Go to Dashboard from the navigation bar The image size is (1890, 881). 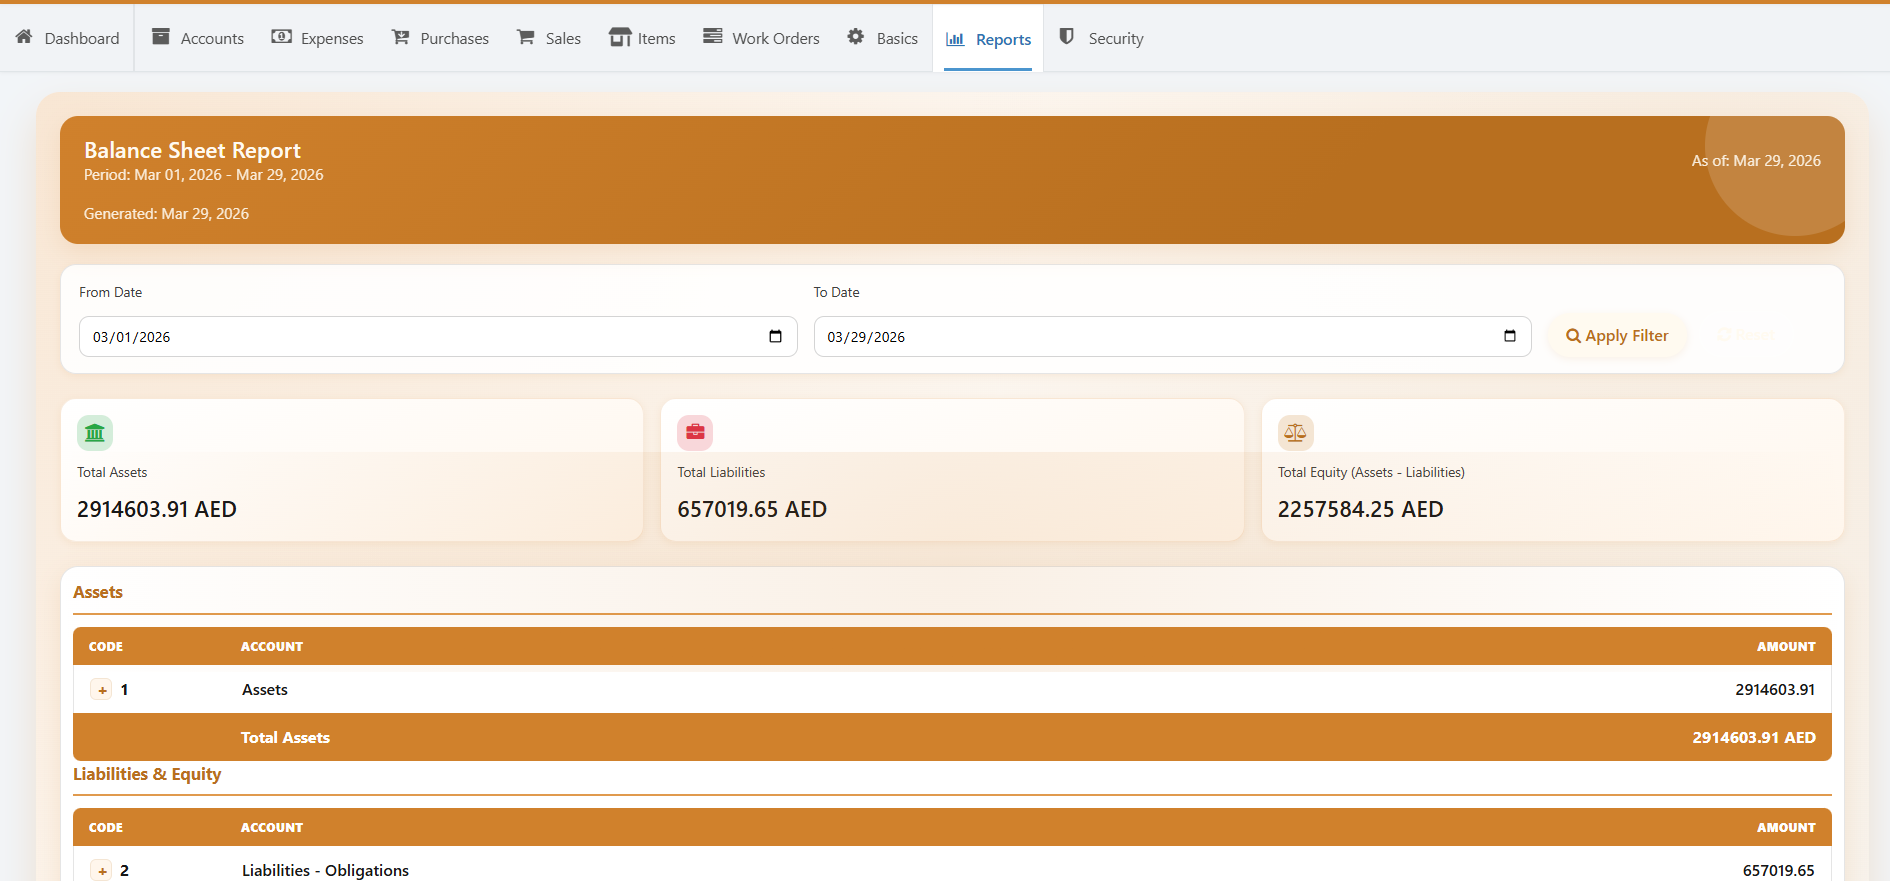[x=68, y=38]
